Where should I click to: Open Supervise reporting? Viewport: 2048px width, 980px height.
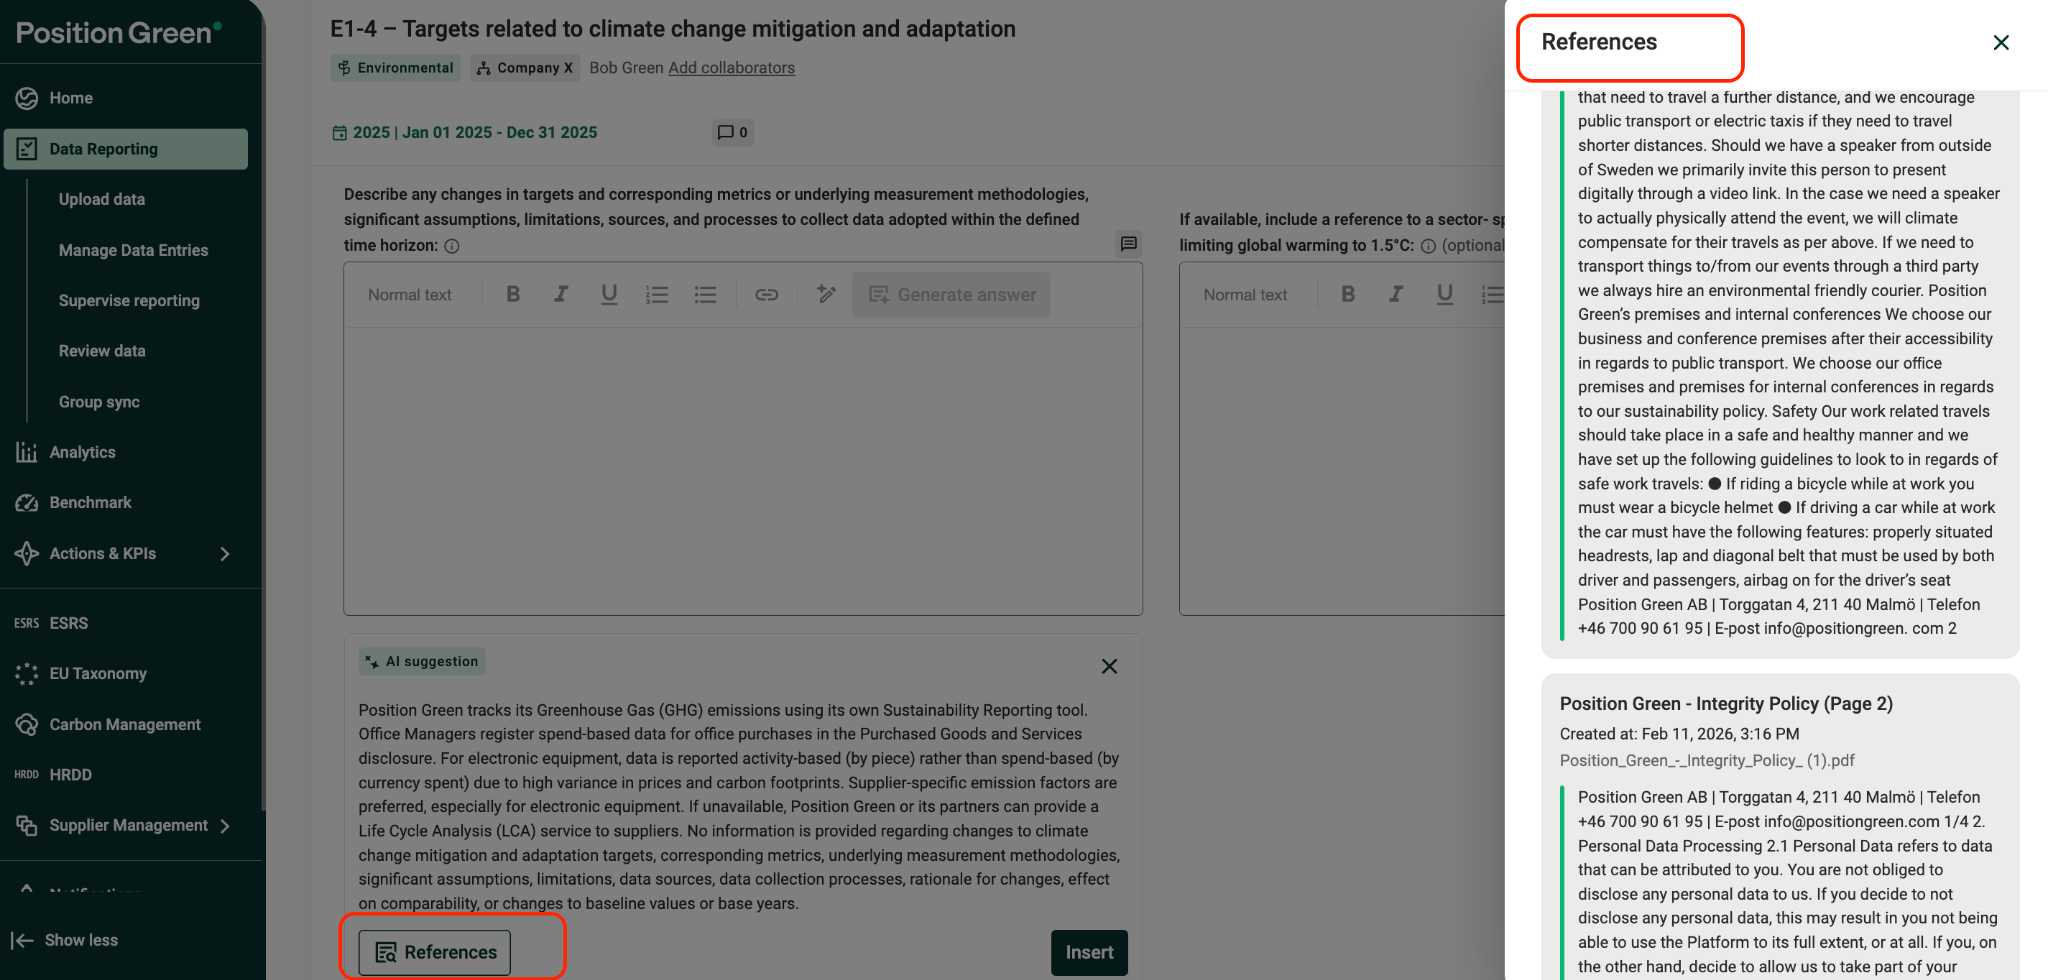[129, 300]
